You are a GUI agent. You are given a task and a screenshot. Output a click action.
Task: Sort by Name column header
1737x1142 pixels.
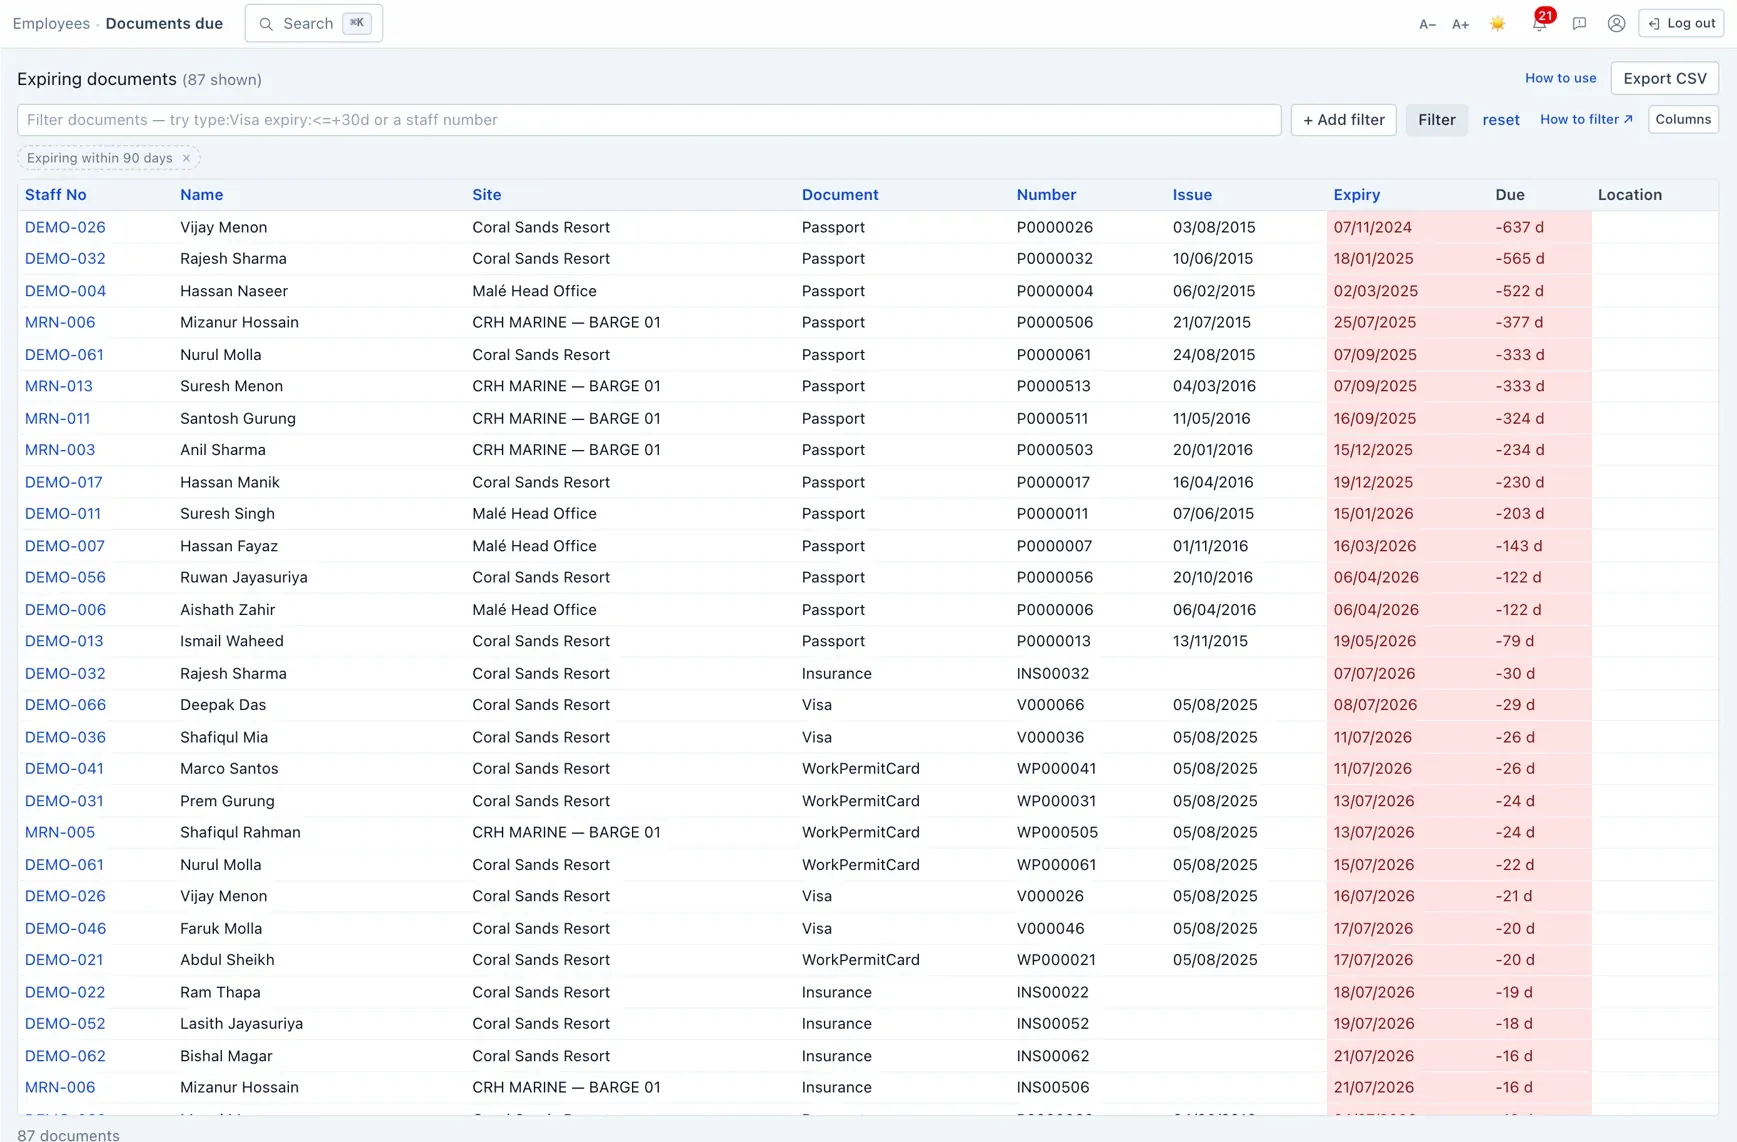click(201, 195)
